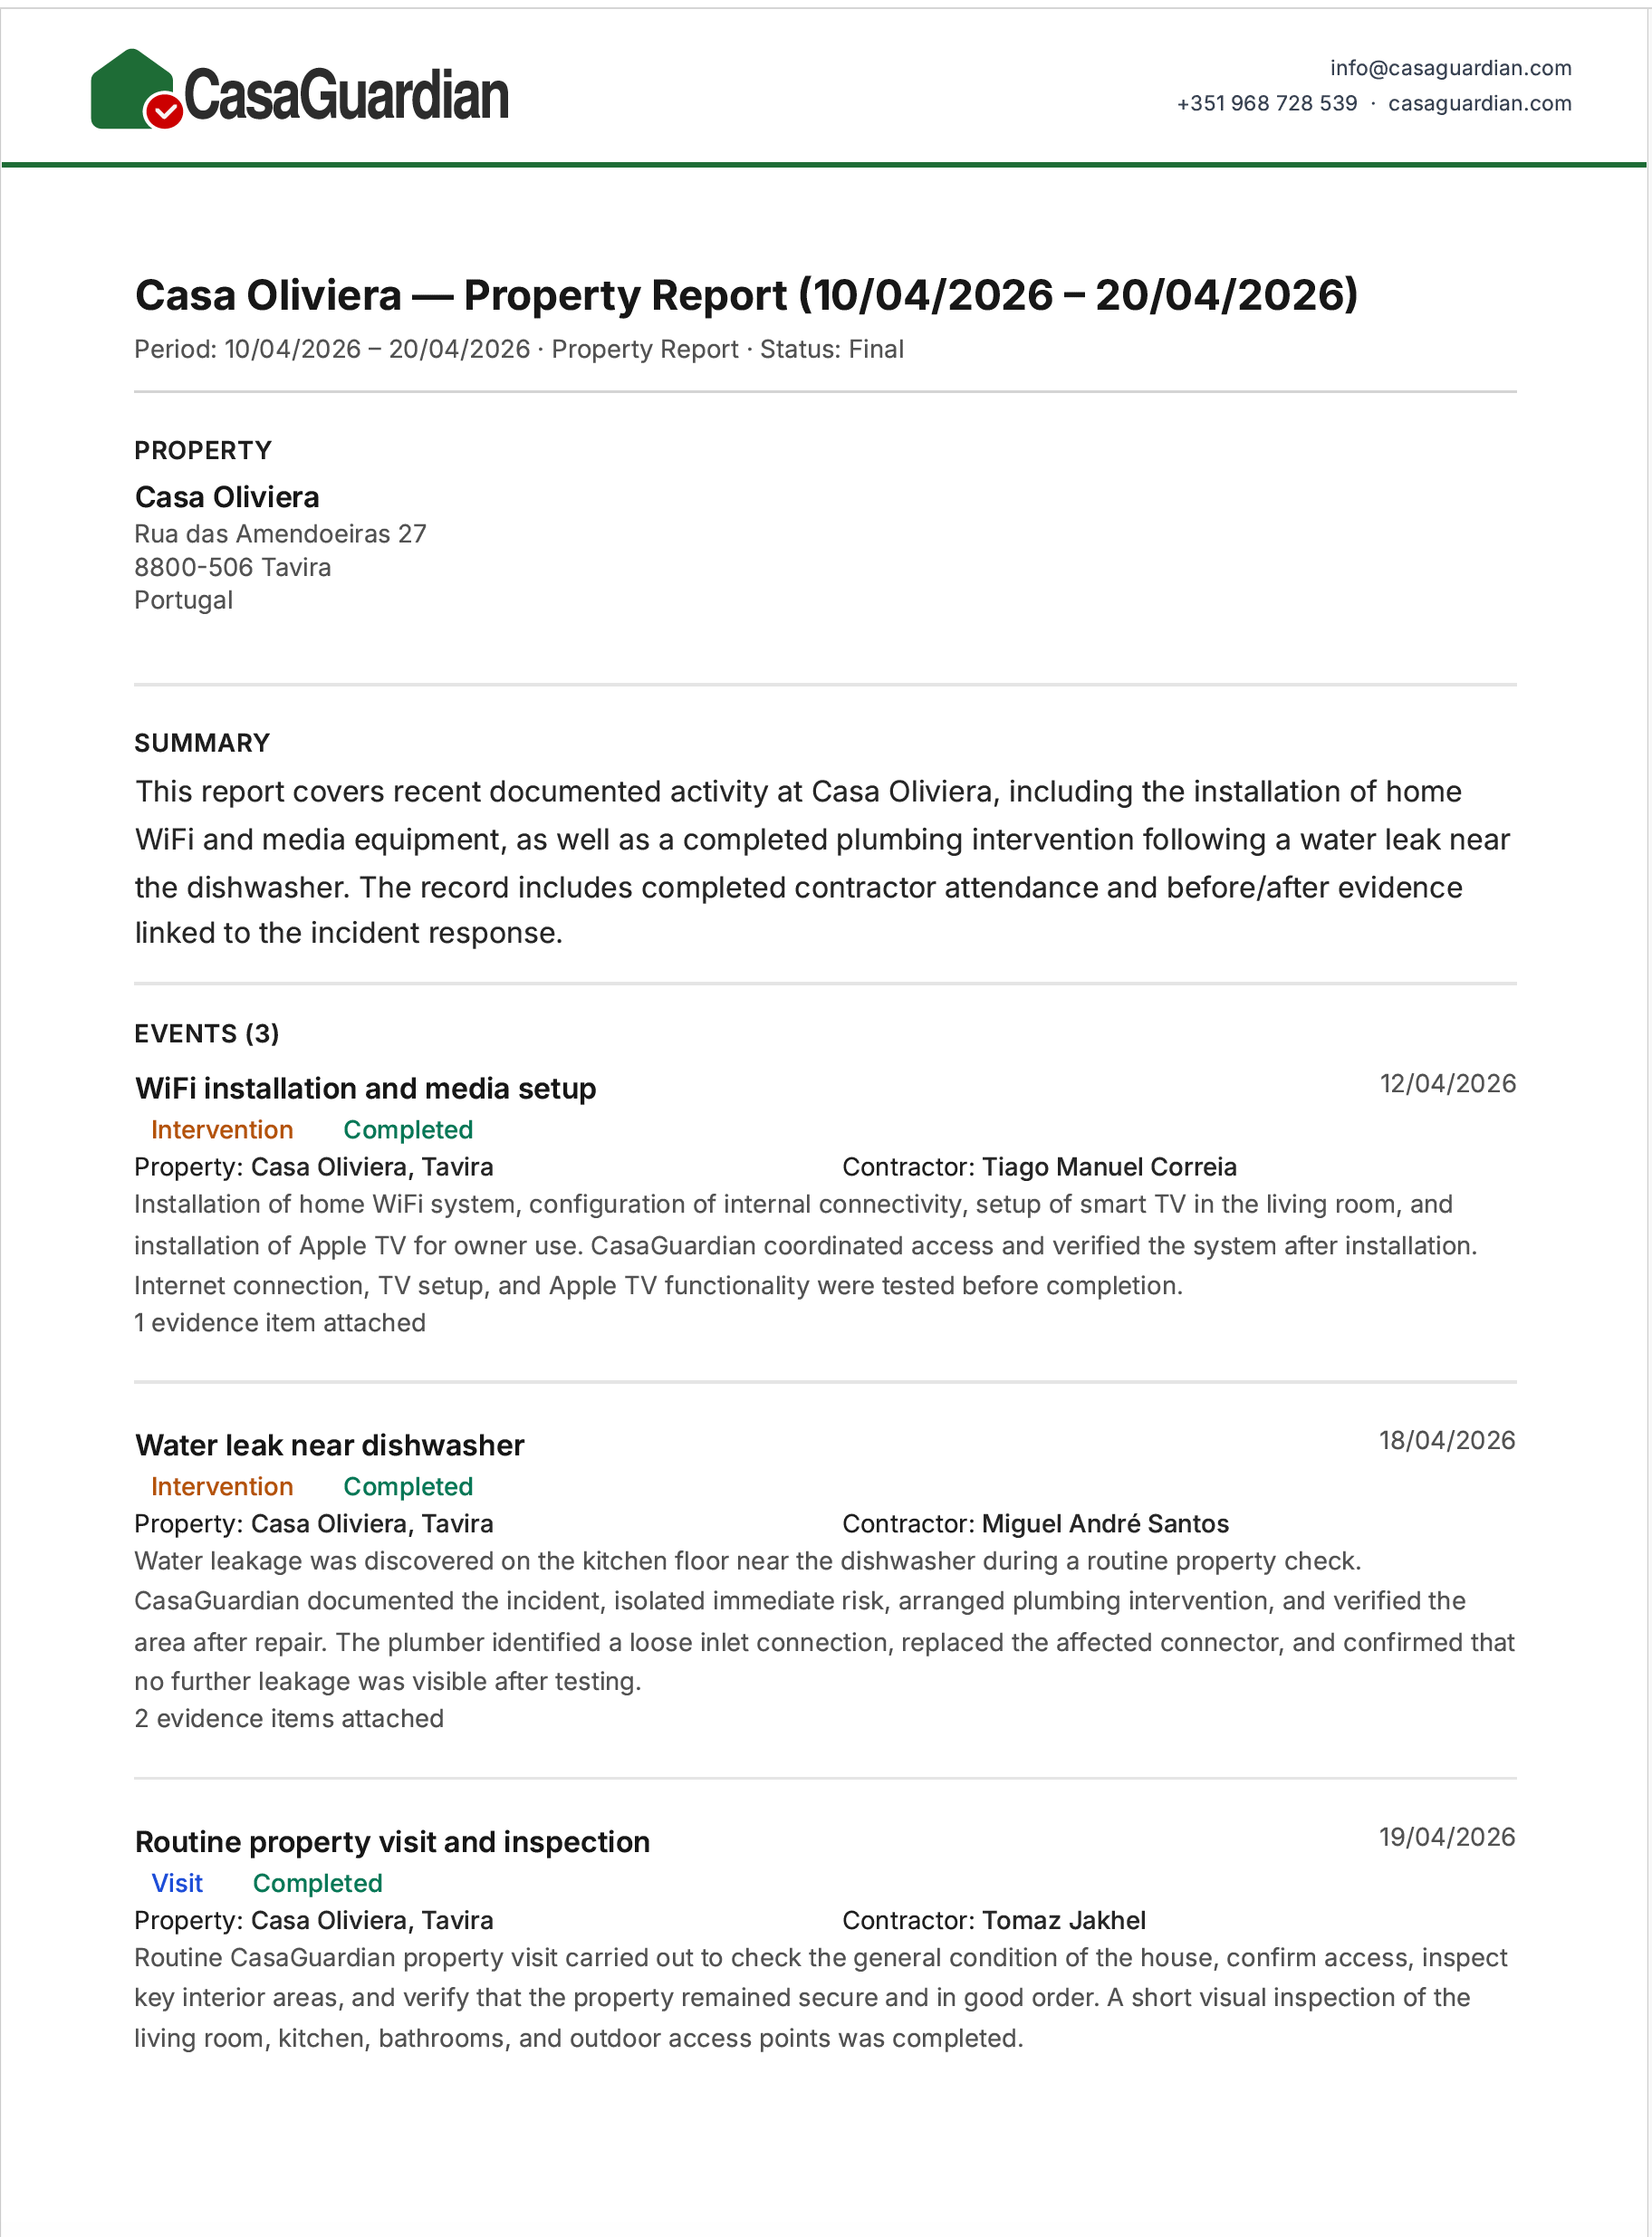
Task: Click the Completed status under Routine property visit
Action: coord(317,1883)
